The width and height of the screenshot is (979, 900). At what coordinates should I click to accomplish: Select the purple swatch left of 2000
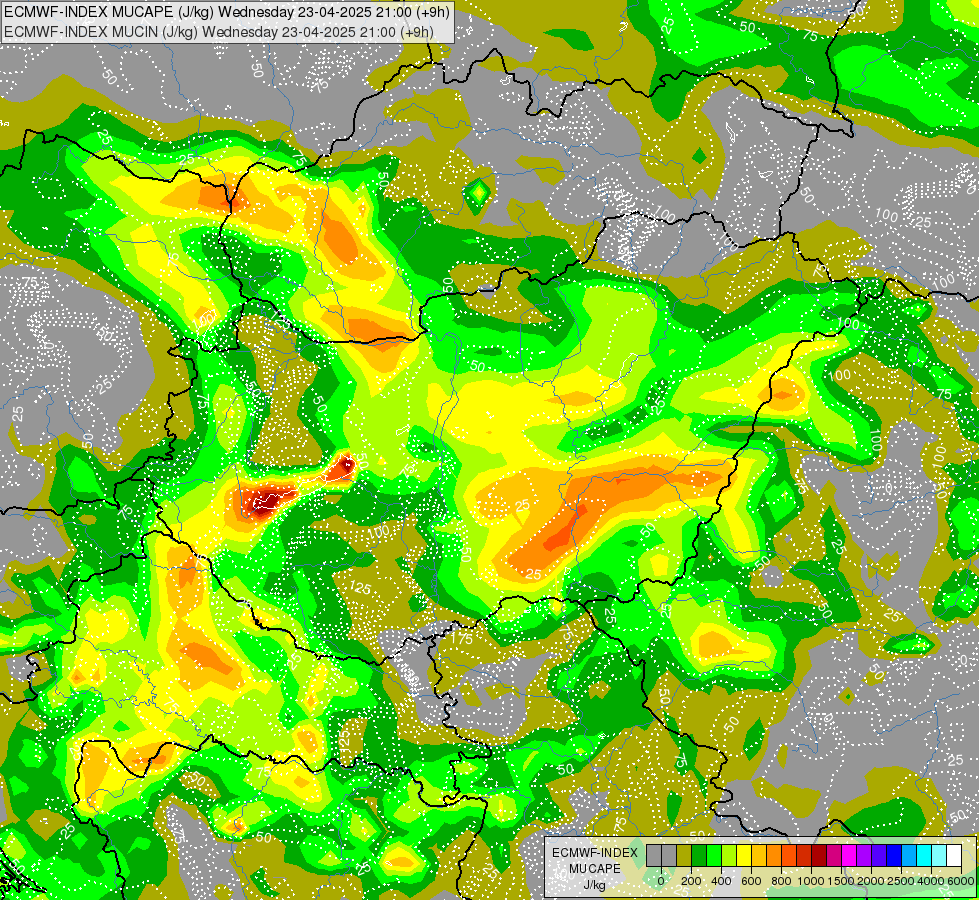pos(865,856)
